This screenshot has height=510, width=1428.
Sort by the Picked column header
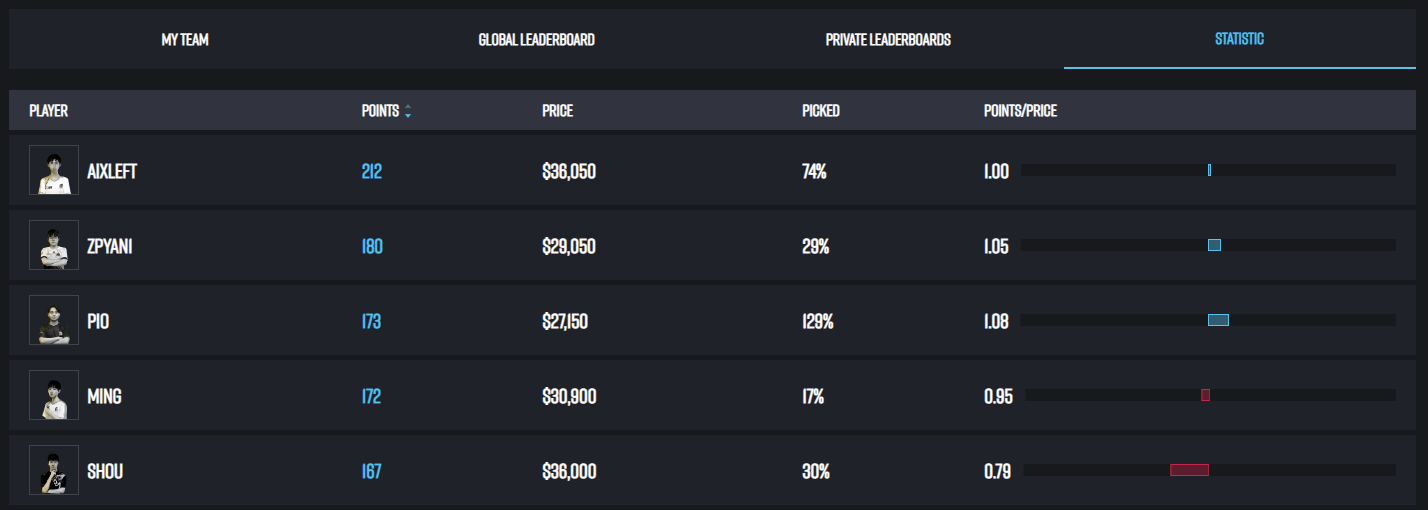coord(821,111)
